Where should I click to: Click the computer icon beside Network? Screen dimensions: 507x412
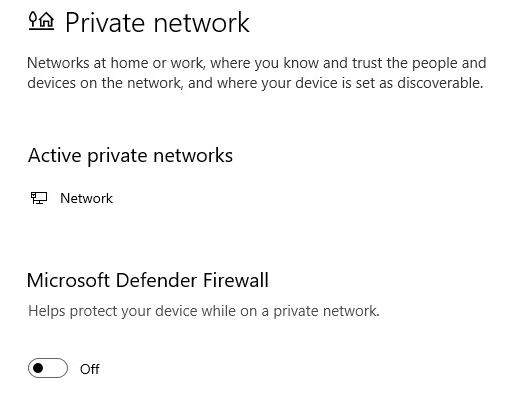[x=39, y=198]
